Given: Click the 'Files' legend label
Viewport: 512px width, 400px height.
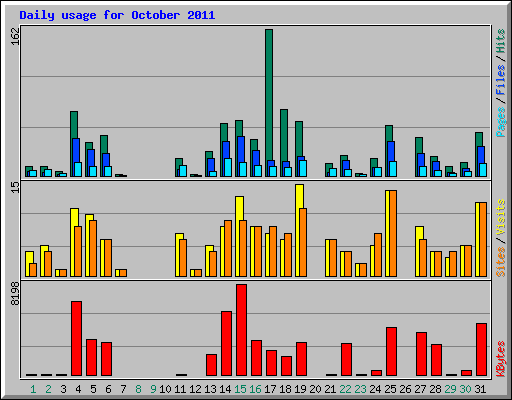Looking at the screenshot, I should (501, 80).
